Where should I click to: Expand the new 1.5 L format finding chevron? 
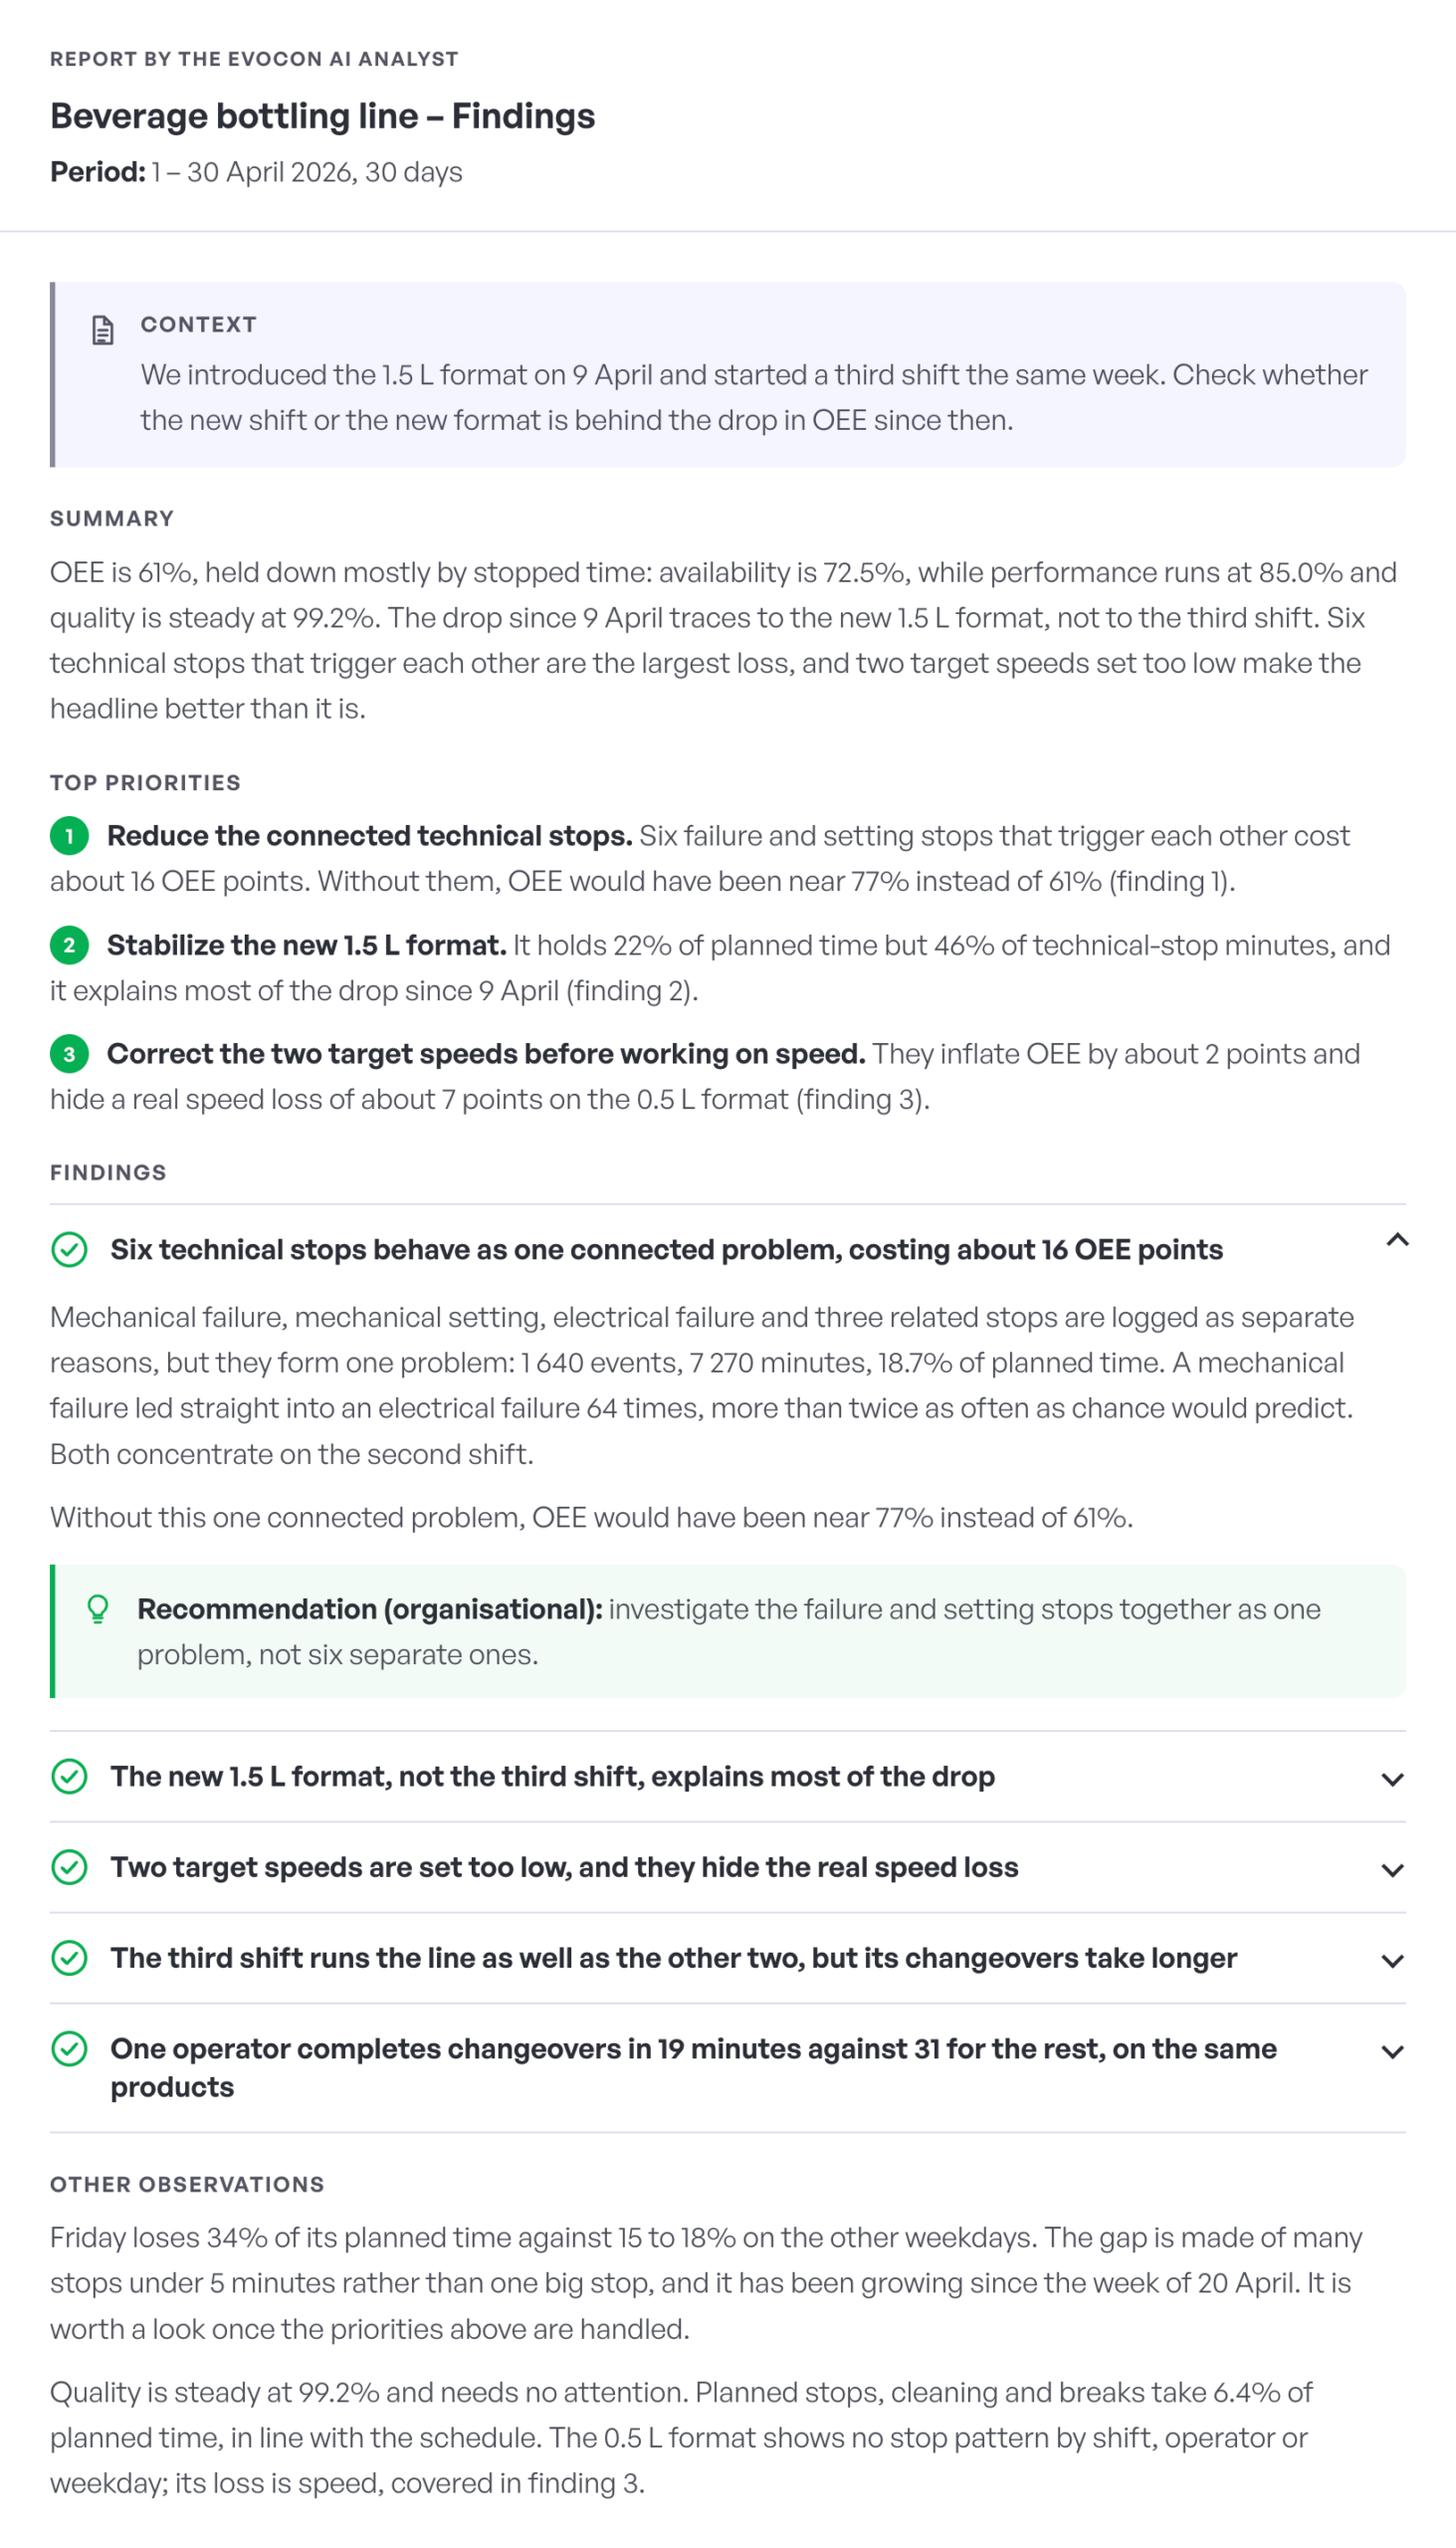(1392, 1780)
